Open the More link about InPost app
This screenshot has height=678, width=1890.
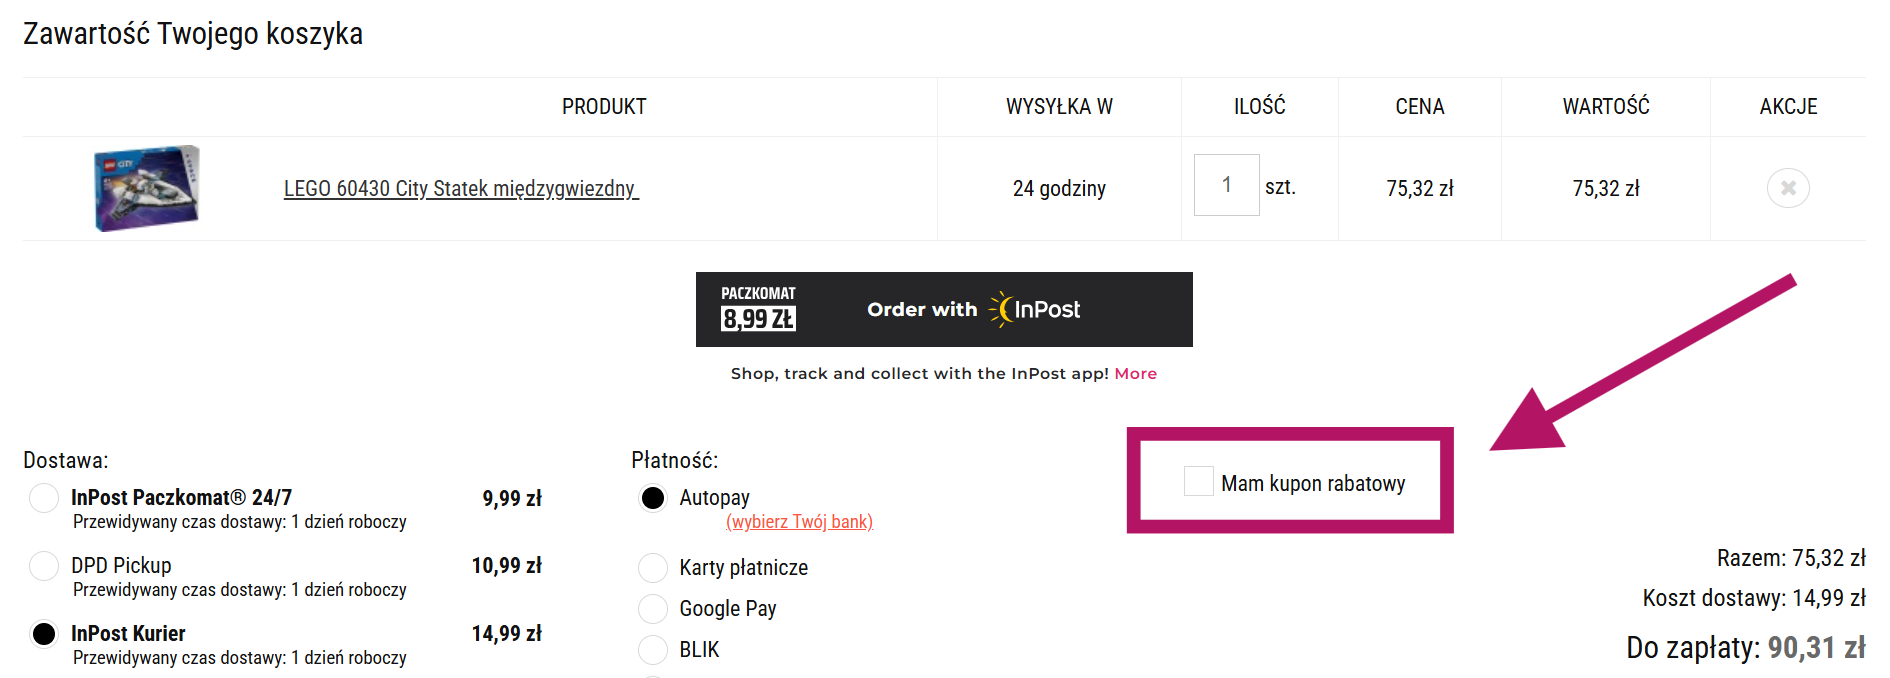pos(1136,373)
